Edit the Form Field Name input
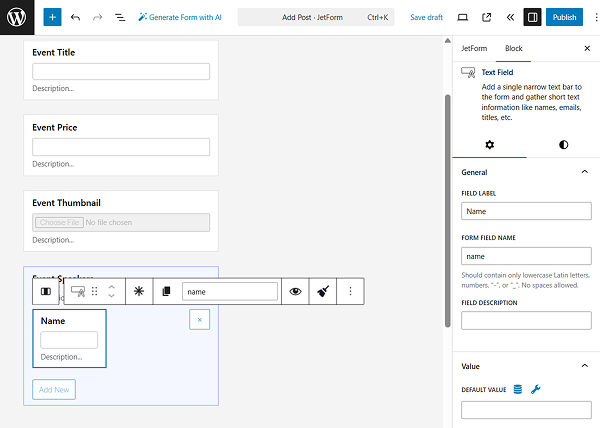 tap(526, 256)
